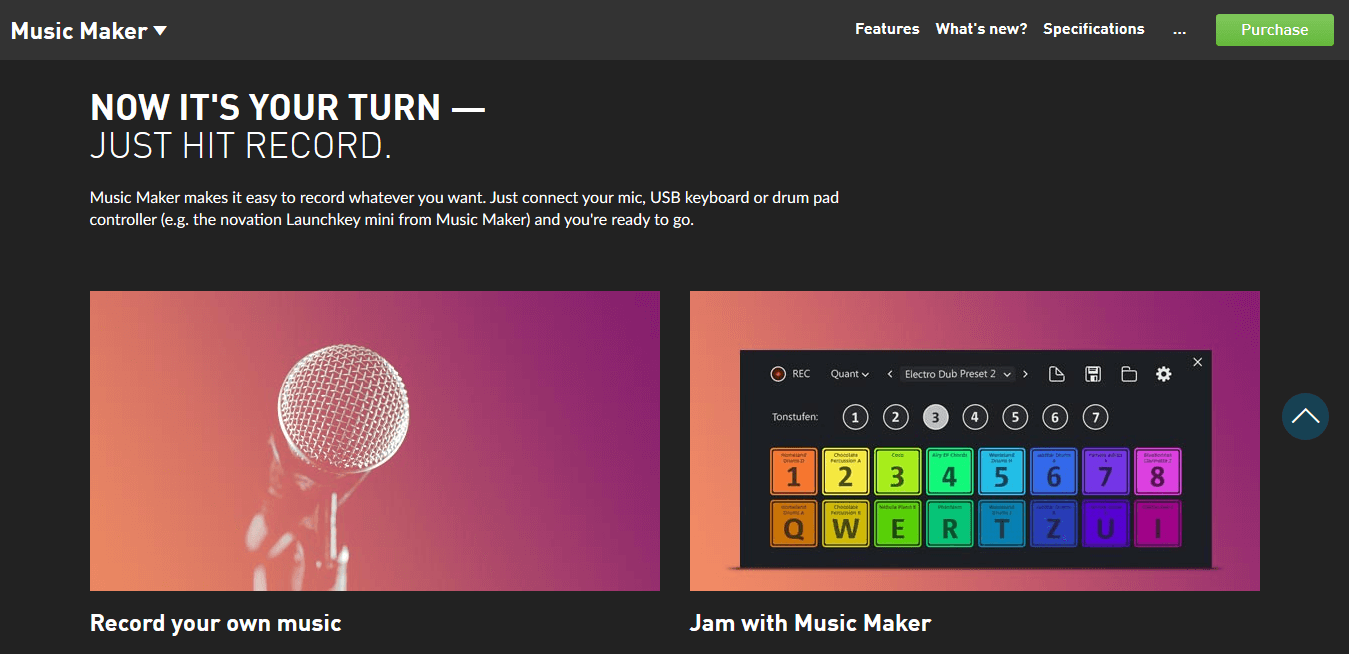Click the "Jam with Music Maker" heading
Image resolution: width=1349 pixels, height=654 pixels.
click(810, 624)
